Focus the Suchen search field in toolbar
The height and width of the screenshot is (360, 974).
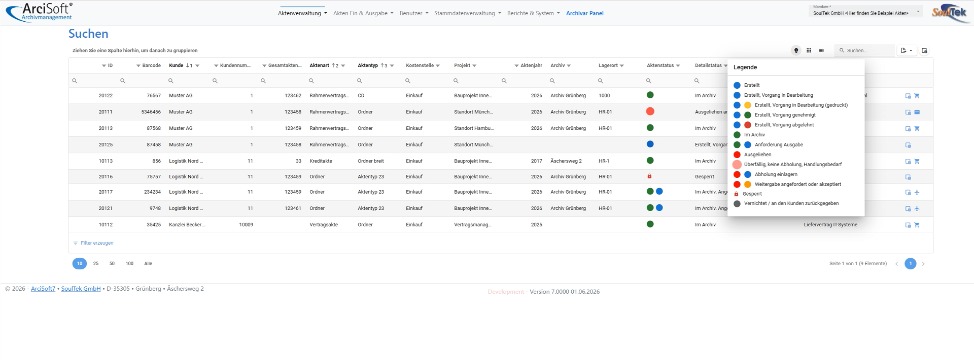tap(863, 50)
